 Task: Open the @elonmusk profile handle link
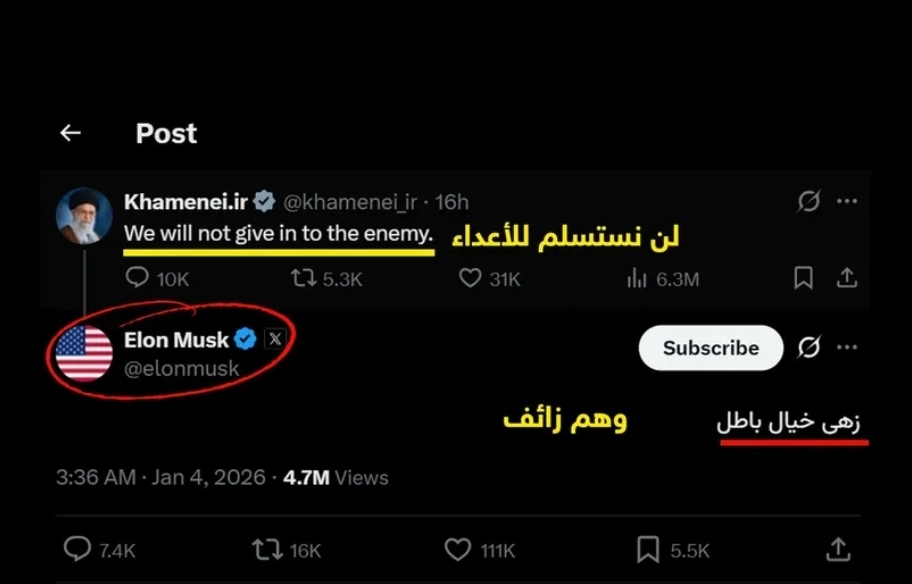tap(182, 369)
